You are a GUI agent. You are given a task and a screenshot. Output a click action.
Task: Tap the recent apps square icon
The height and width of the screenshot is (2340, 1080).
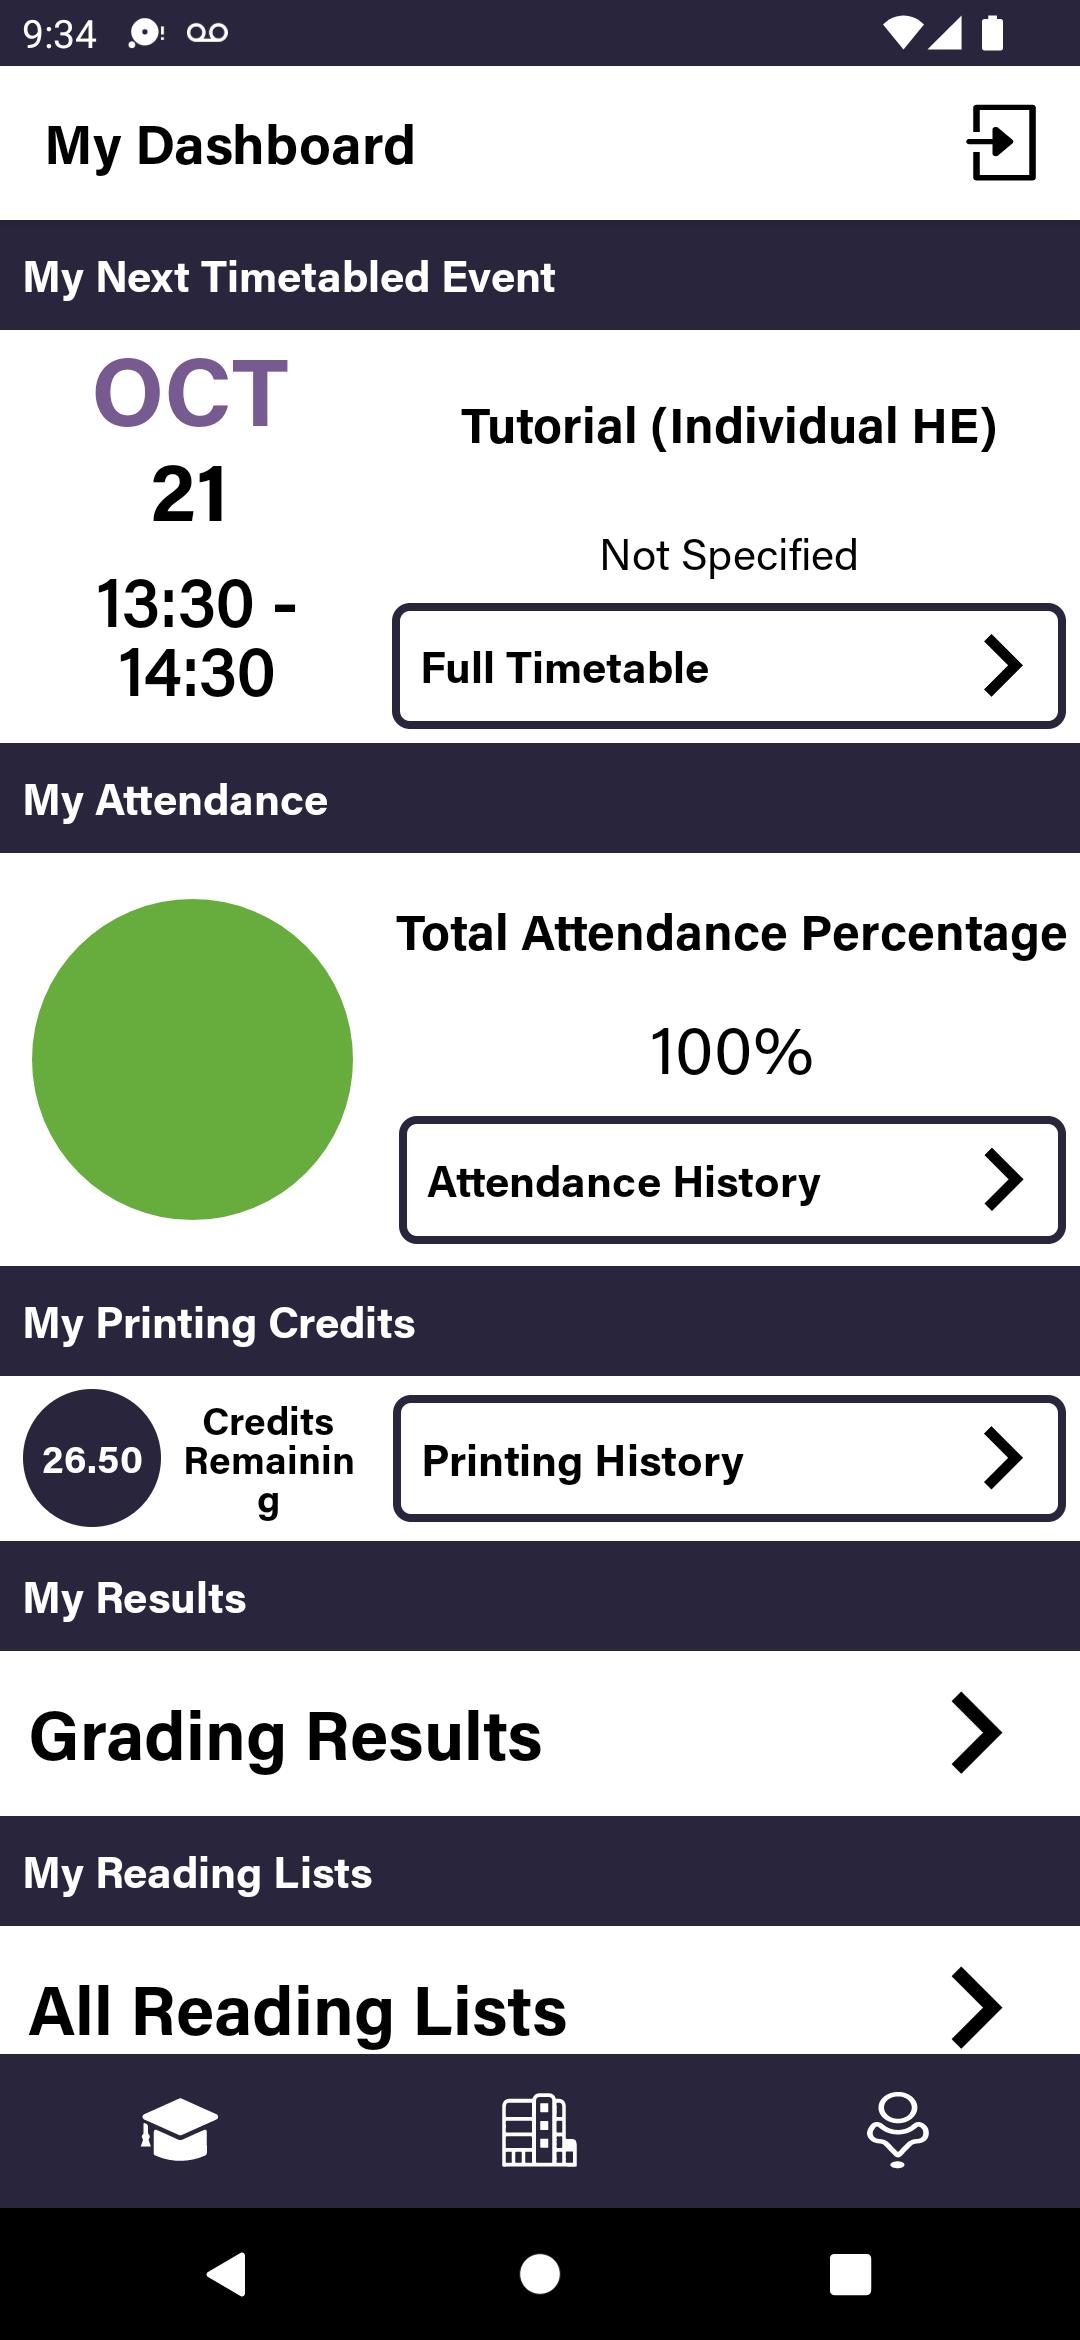851,2274
